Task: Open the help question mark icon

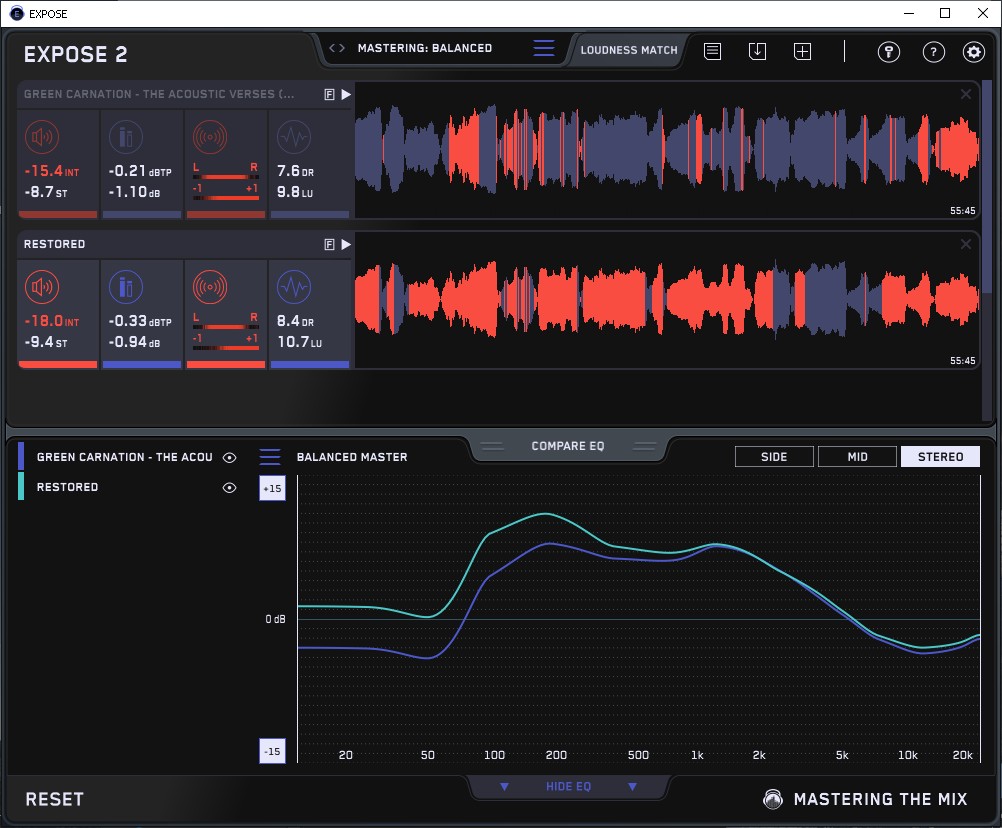Action: pyautogui.click(x=933, y=52)
